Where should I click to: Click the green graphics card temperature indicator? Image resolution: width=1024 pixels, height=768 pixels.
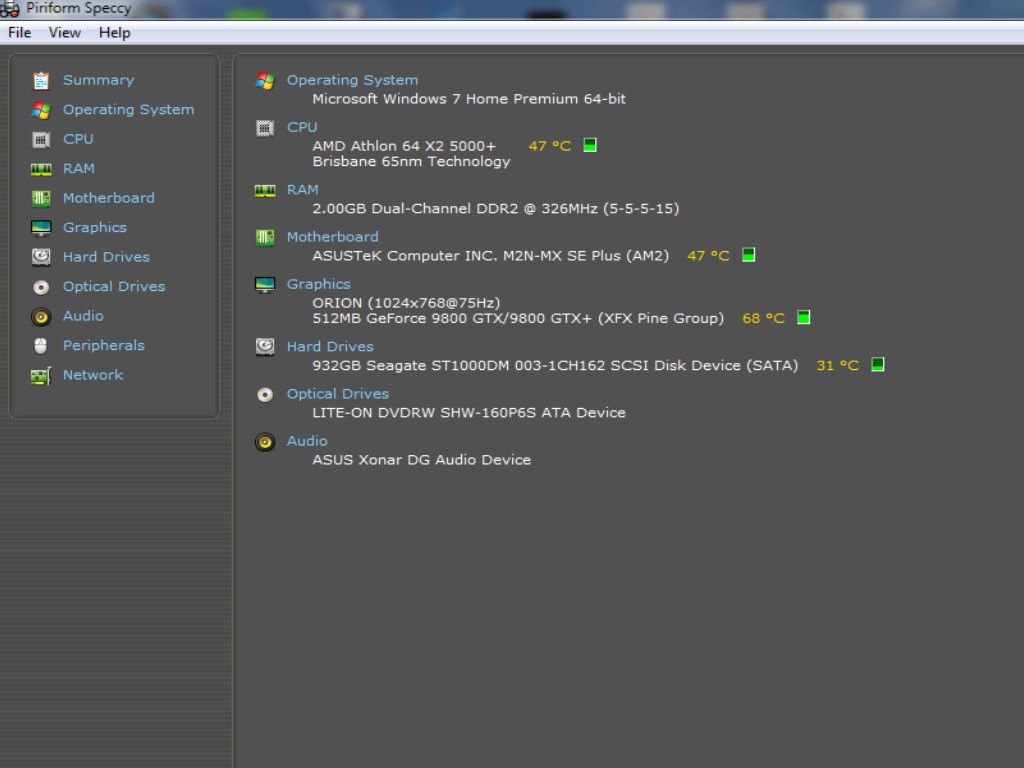[x=803, y=318]
